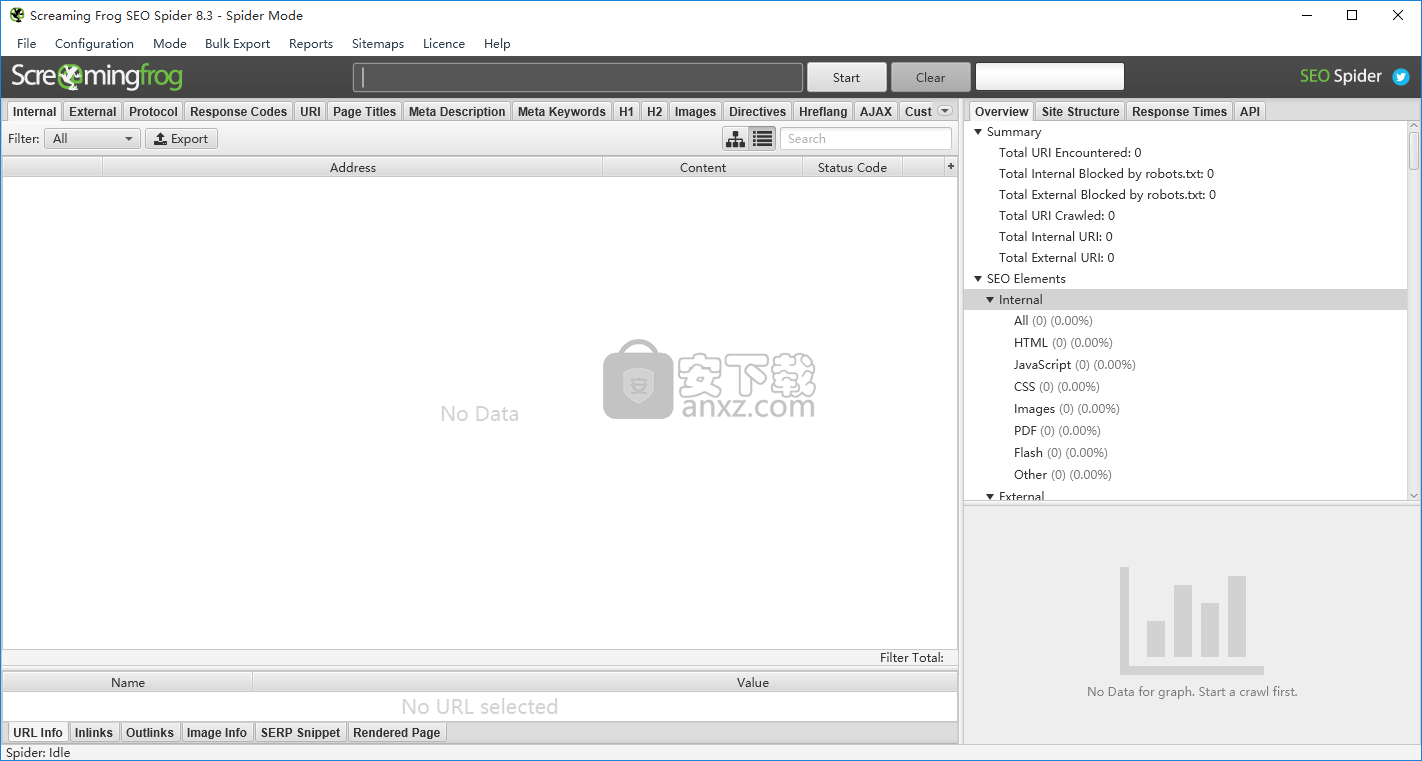
Task: Open the File menu
Action: coord(27,44)
